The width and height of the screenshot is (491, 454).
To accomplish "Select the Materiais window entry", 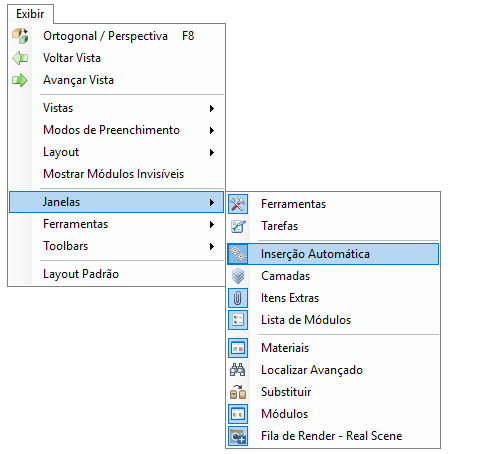I will click(x=333, y=348).
